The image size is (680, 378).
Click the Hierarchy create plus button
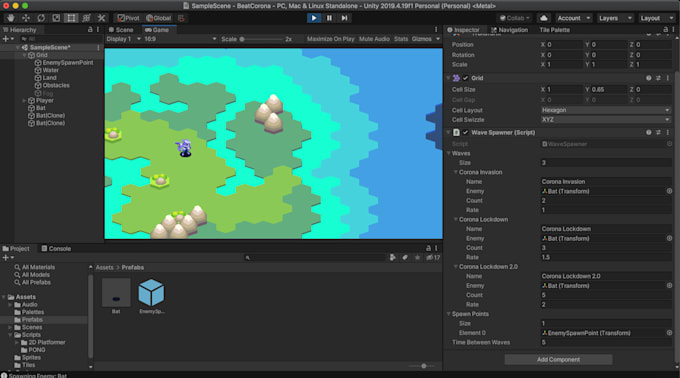[7, 39]
